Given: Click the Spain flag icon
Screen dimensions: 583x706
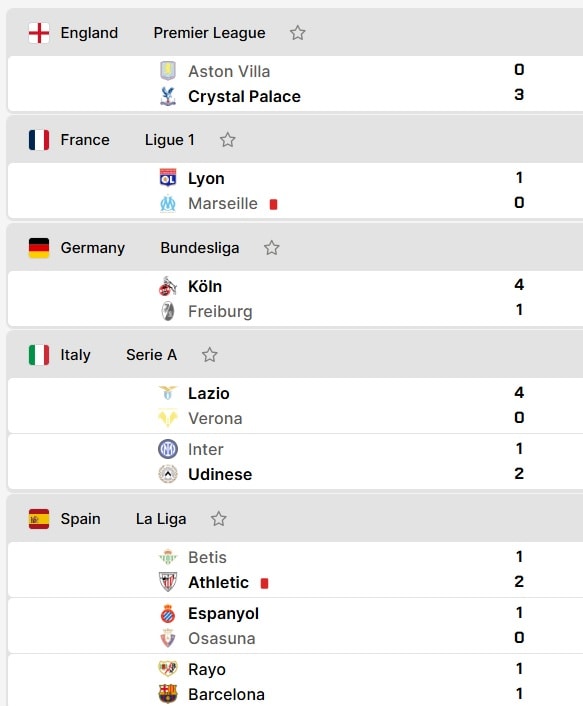Looking at the screenshot, I should [39, 519].
